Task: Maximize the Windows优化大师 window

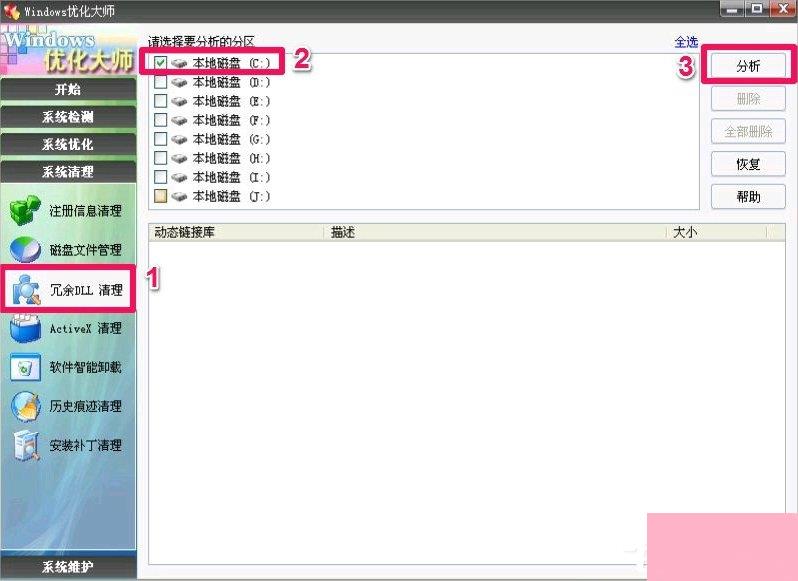Action: point(757,9)
